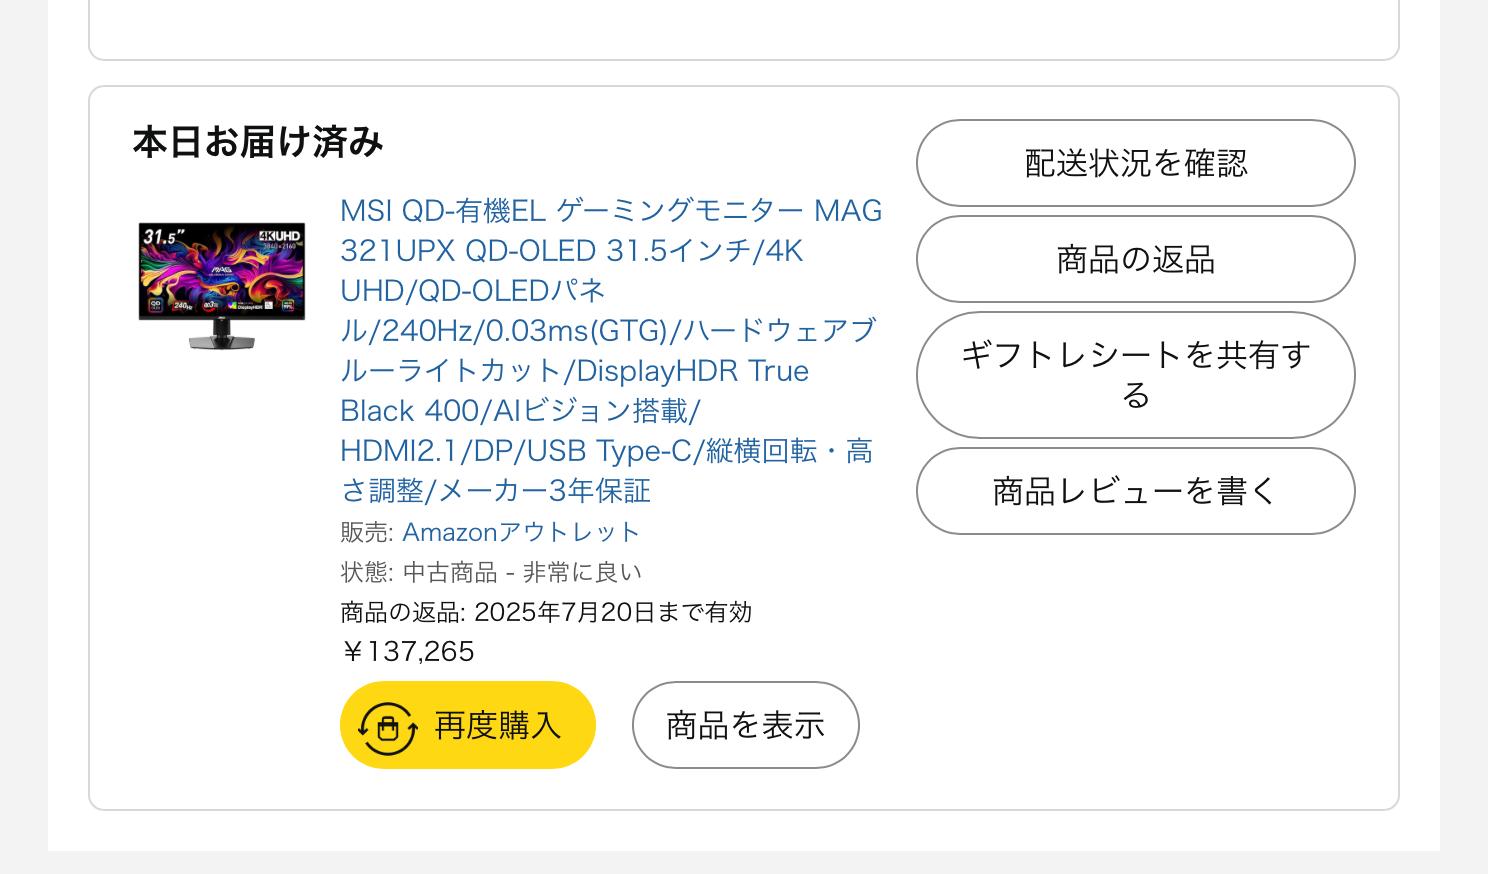1488x874 pixels.
Task: Click the 販売: seller label
Action: tap(366, 532)
